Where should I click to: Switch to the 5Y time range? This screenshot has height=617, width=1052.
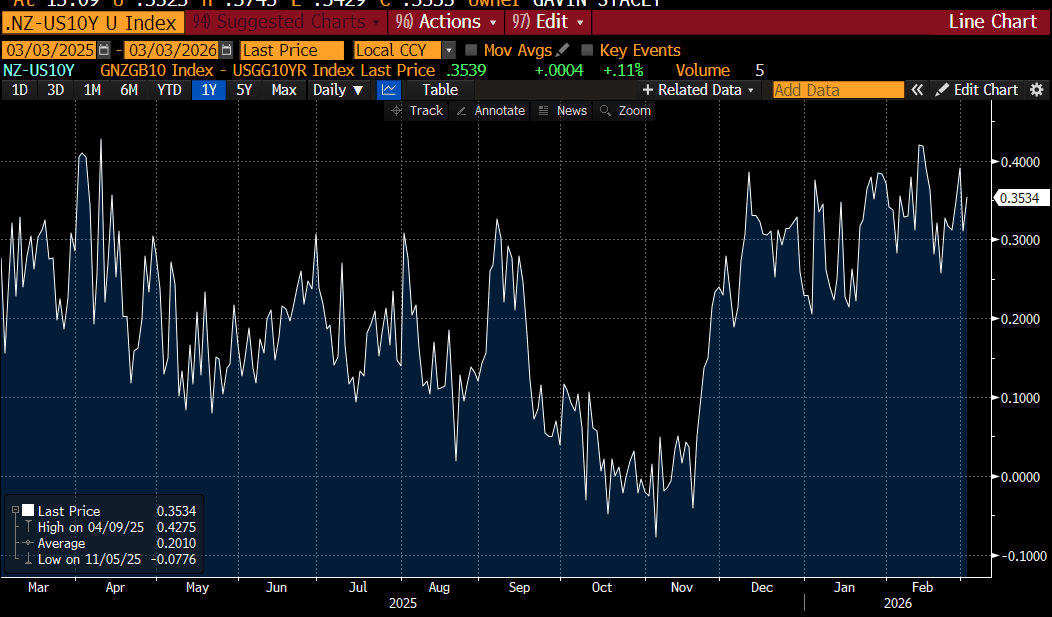tap(244, 90)
